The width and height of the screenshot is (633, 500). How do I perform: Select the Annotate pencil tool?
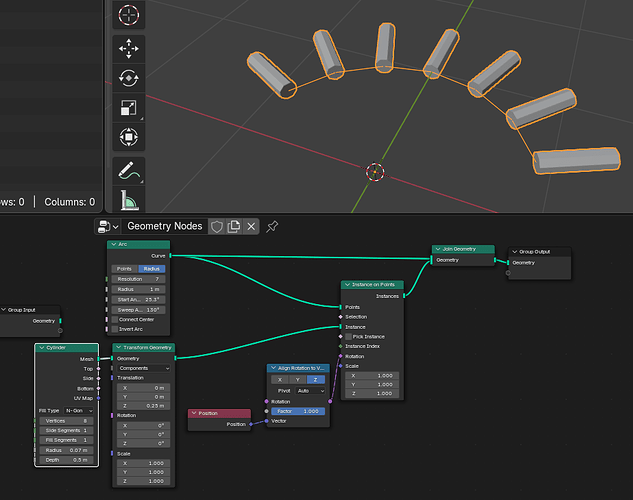pyautogui.click(x=128, y=171)
